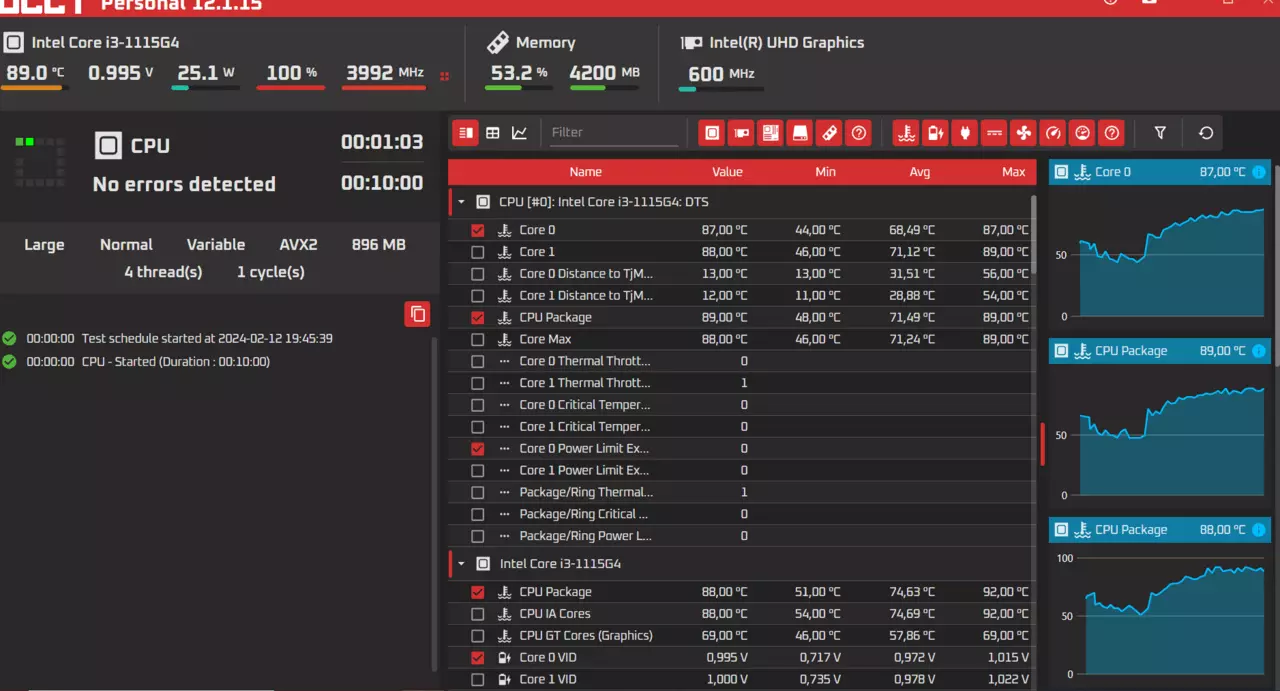Click the test log panel scrollbar
This screenshot has height=691, width=1280.
(434, 505)
